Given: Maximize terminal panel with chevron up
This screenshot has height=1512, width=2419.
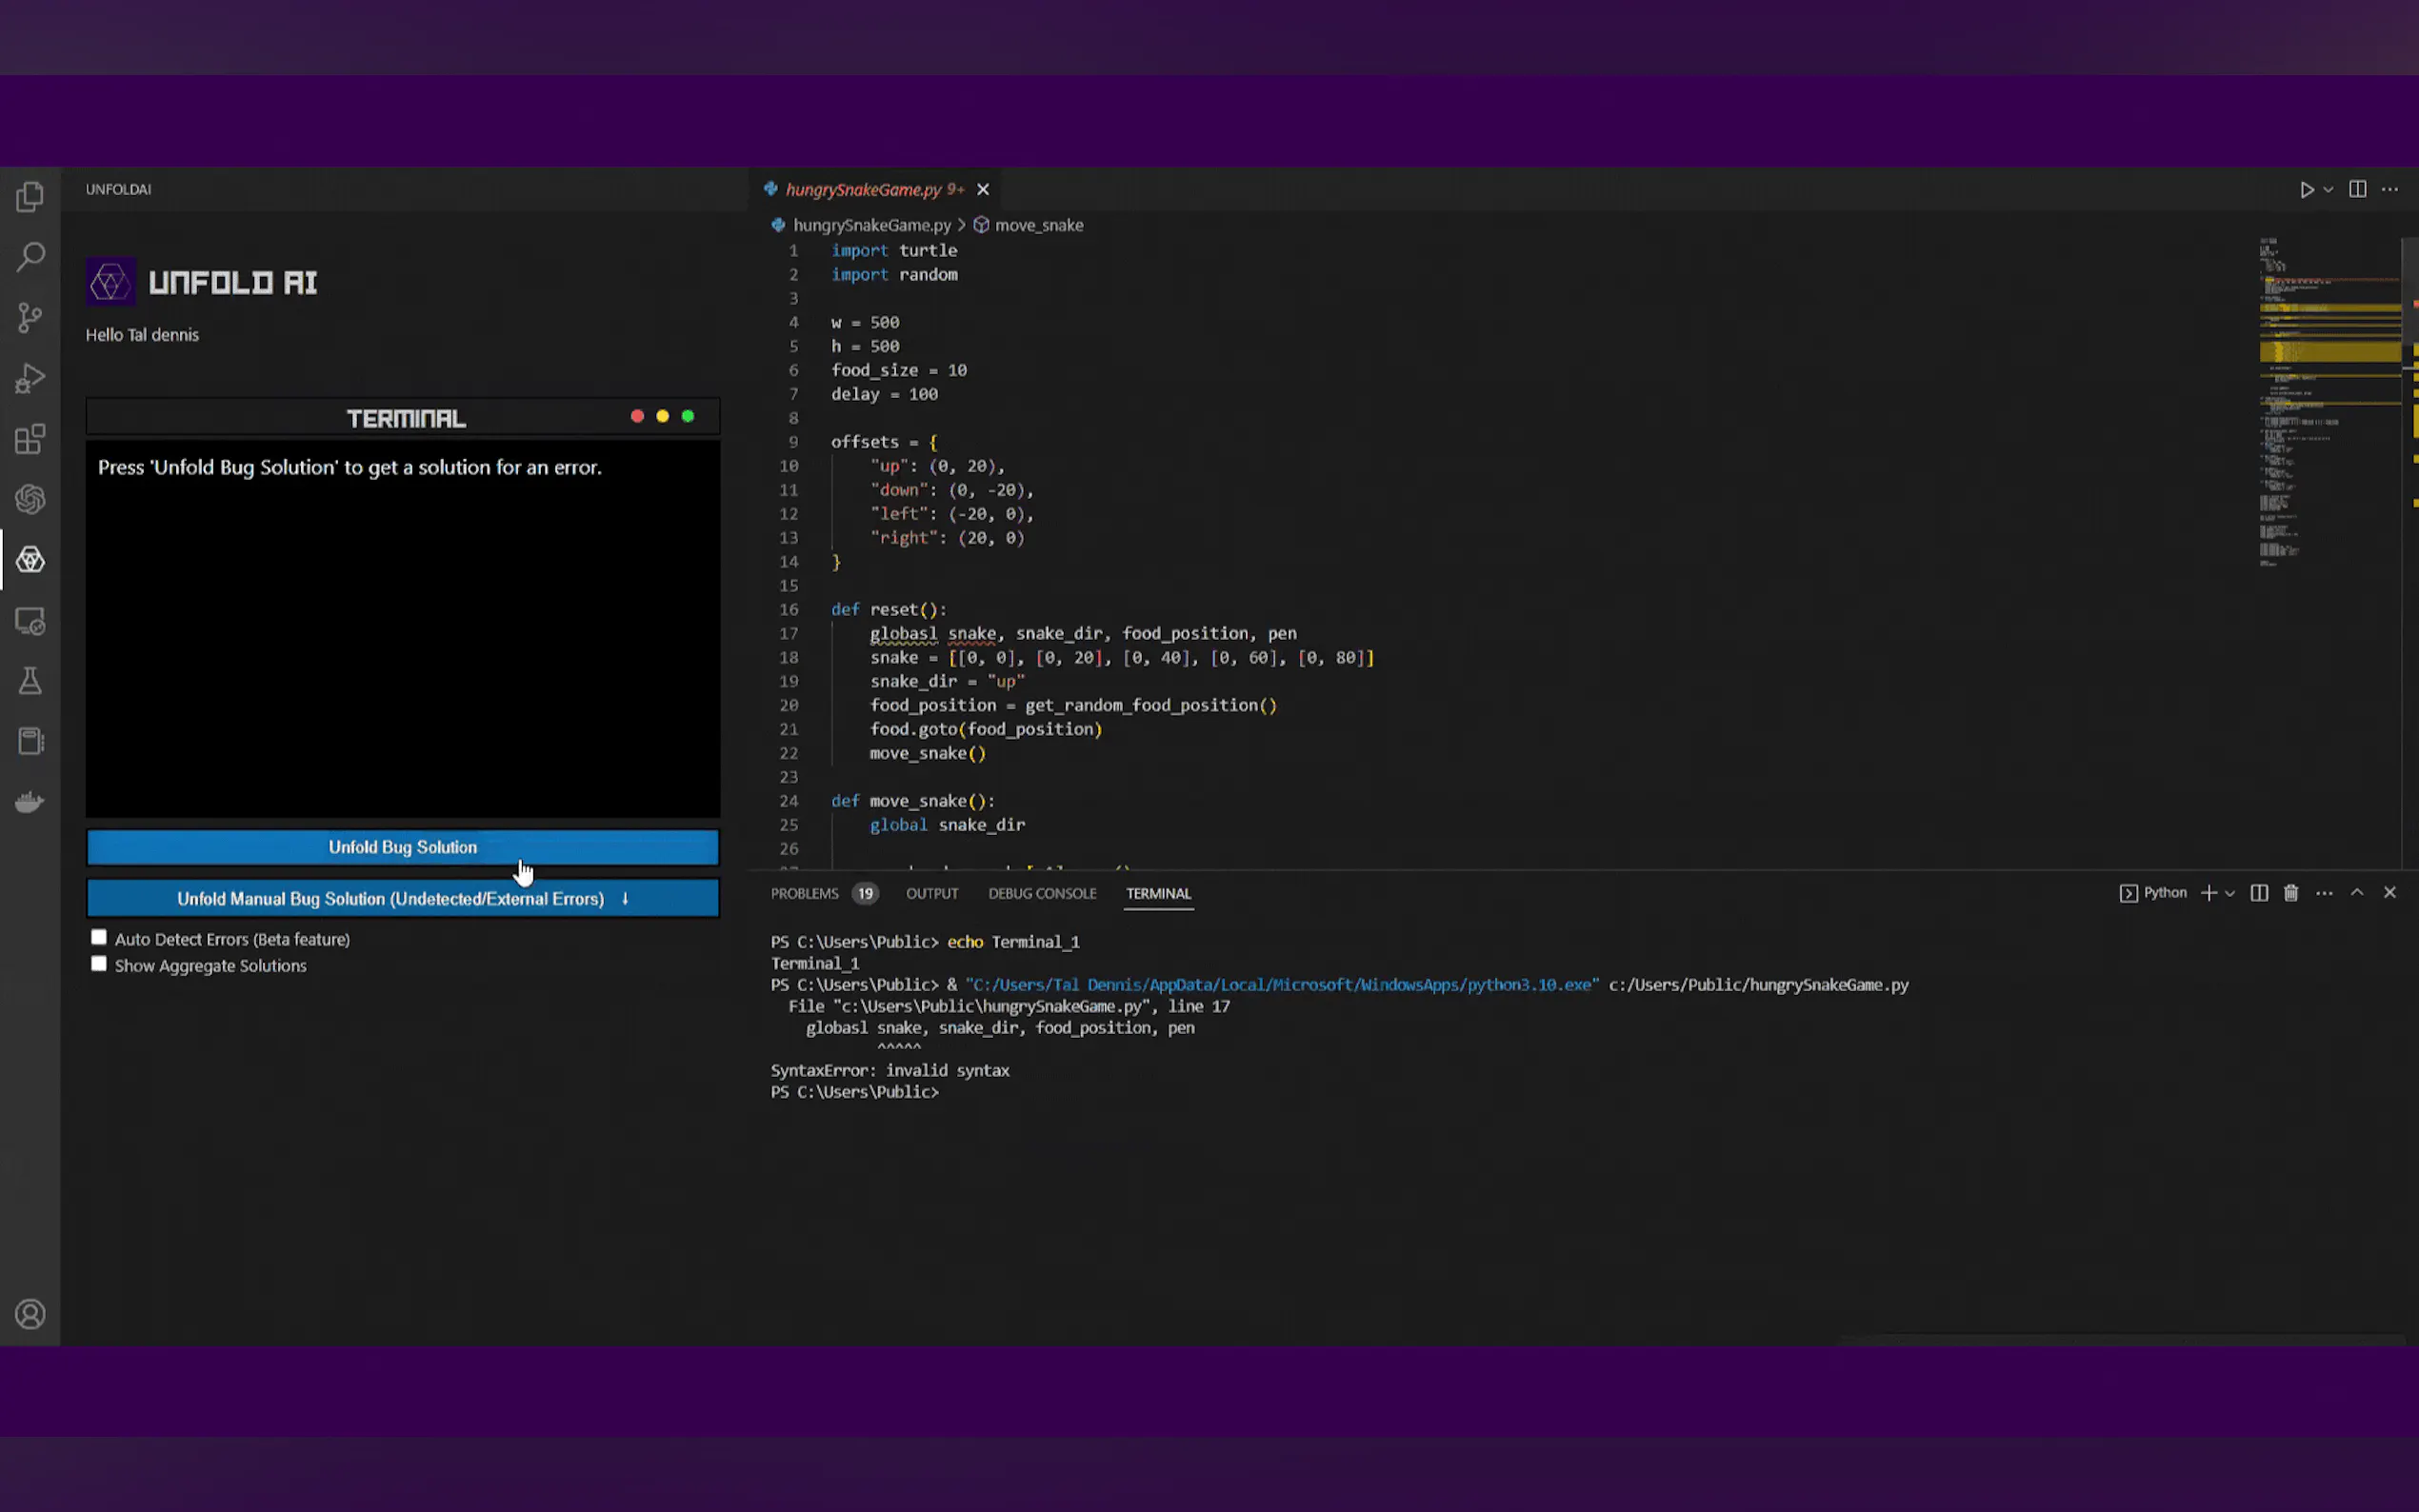Looking at the screenshot, I should (2357, 893).
